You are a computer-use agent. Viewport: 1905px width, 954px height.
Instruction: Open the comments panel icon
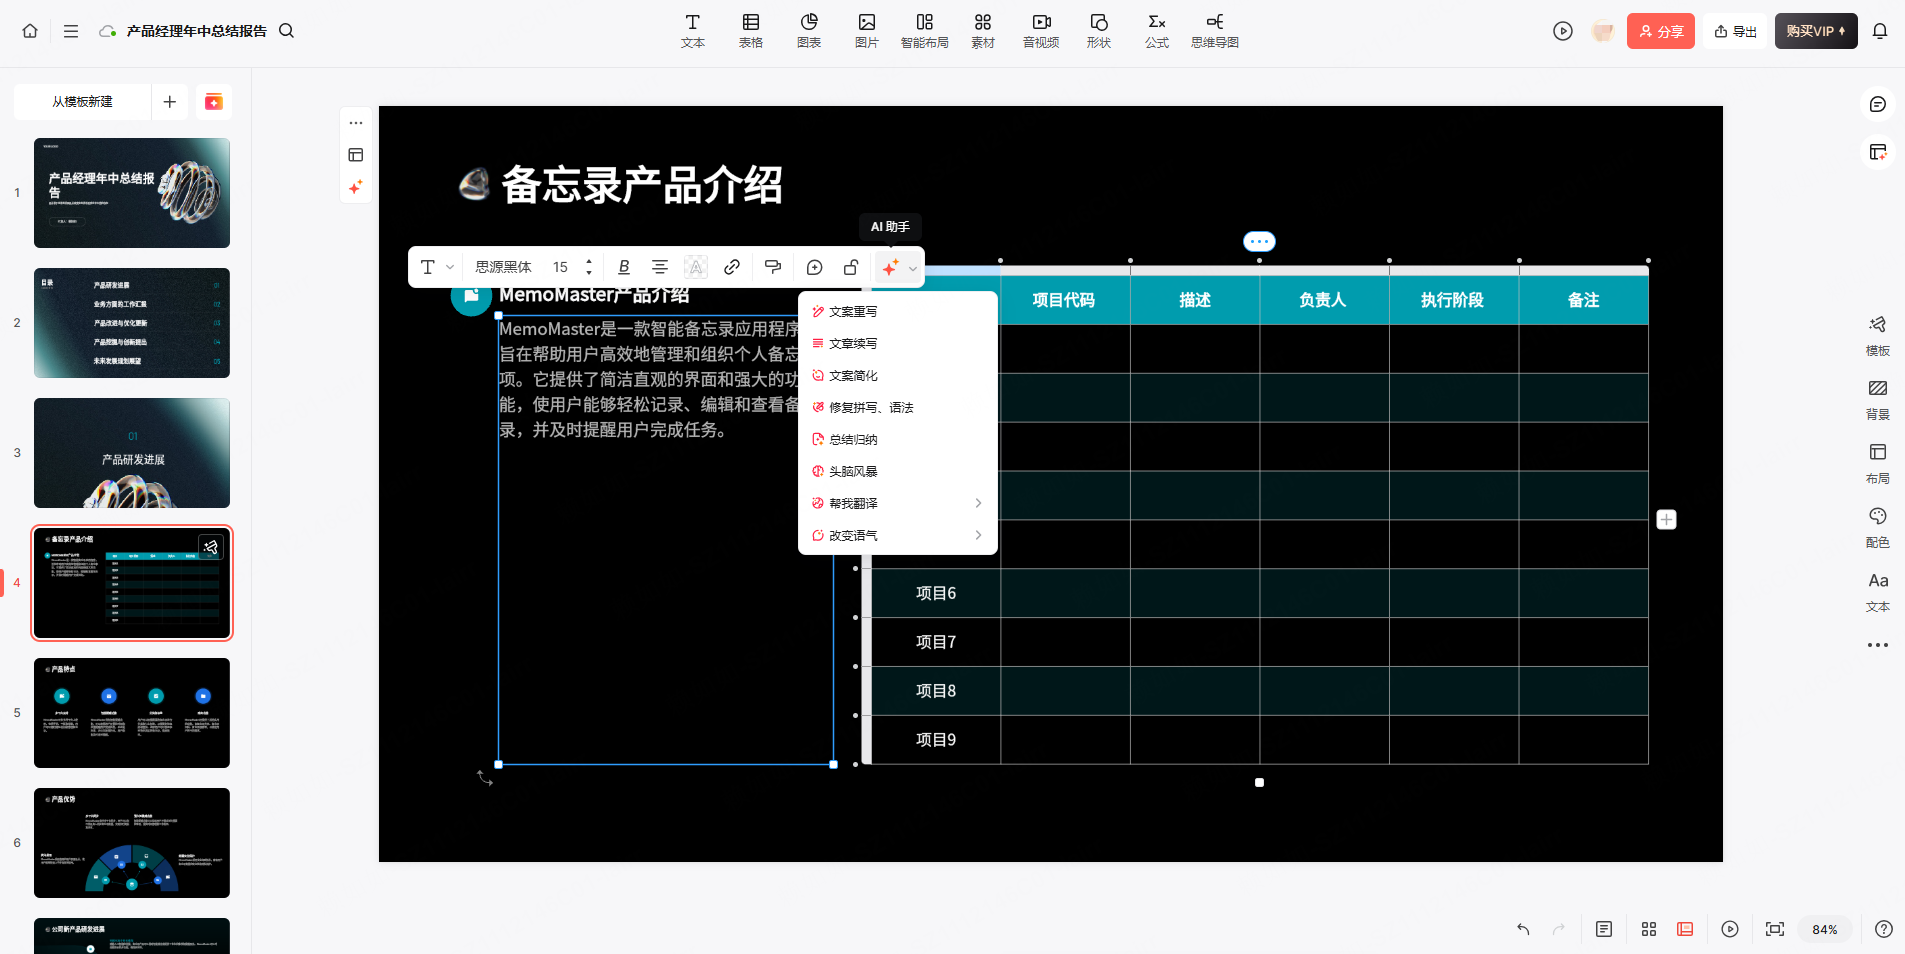pos(1878,104)
